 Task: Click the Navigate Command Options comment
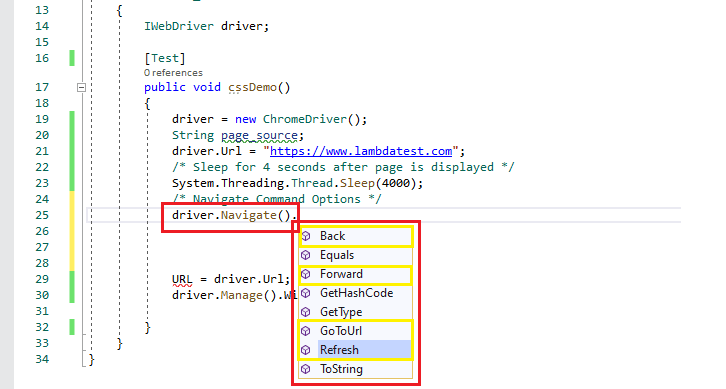277,200
